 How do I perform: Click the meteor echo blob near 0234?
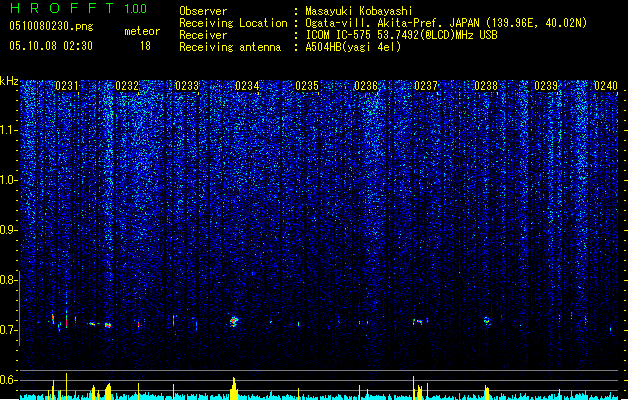coord(234,321)
